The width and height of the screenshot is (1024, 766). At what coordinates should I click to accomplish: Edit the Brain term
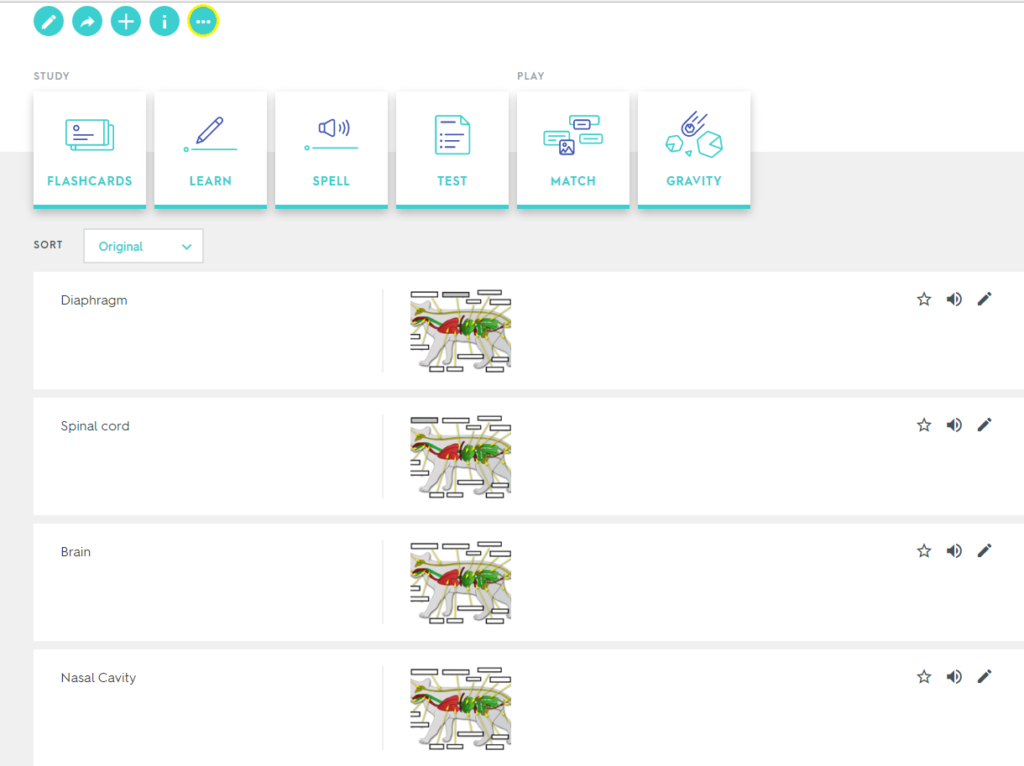[984, 551]
